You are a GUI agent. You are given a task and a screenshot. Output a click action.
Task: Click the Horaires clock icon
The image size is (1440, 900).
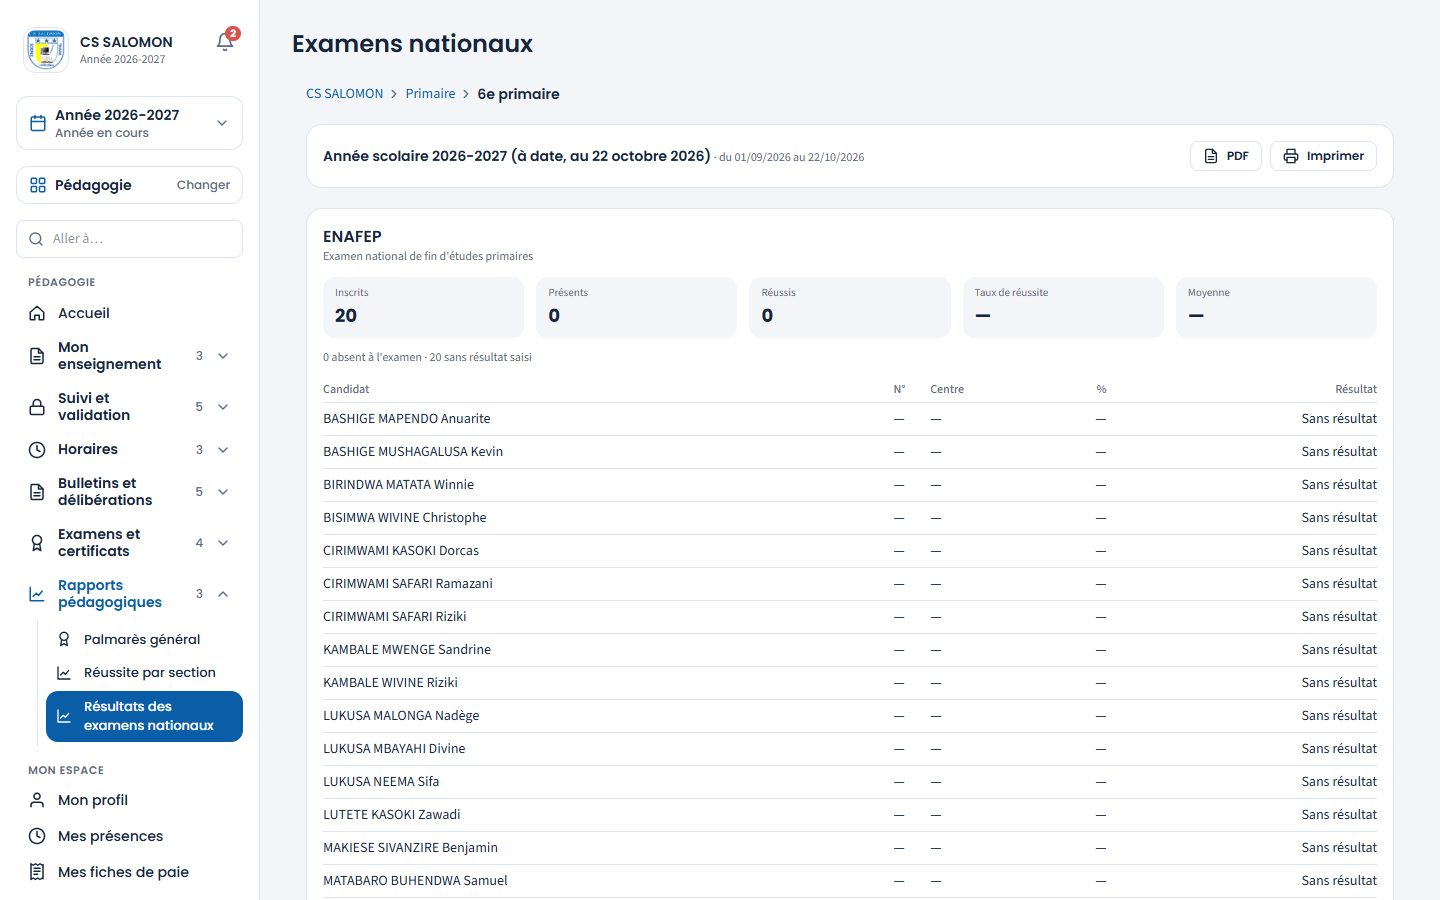pos(37,450)
